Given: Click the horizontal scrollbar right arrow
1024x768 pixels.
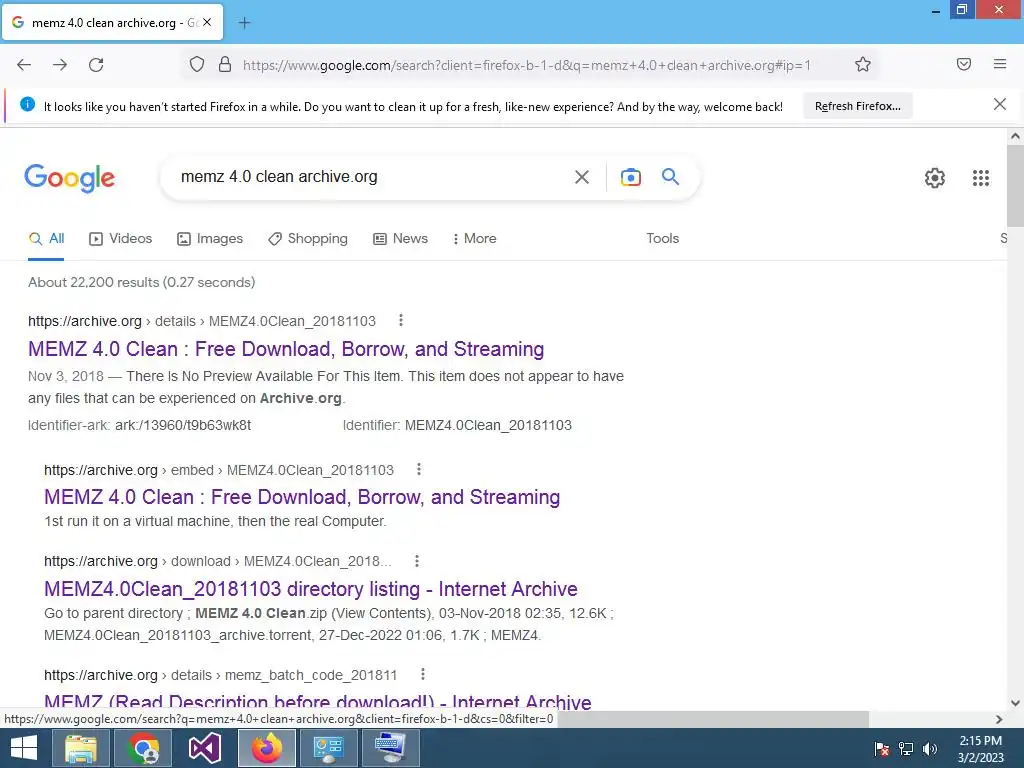Looking at the screenshot, I should [x=999, y=720].
